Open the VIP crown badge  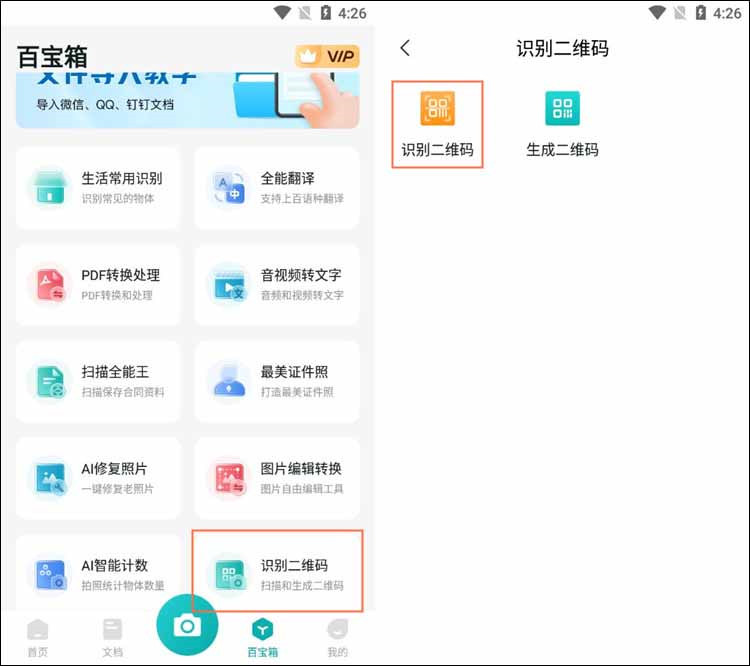(x=327, y=56)
